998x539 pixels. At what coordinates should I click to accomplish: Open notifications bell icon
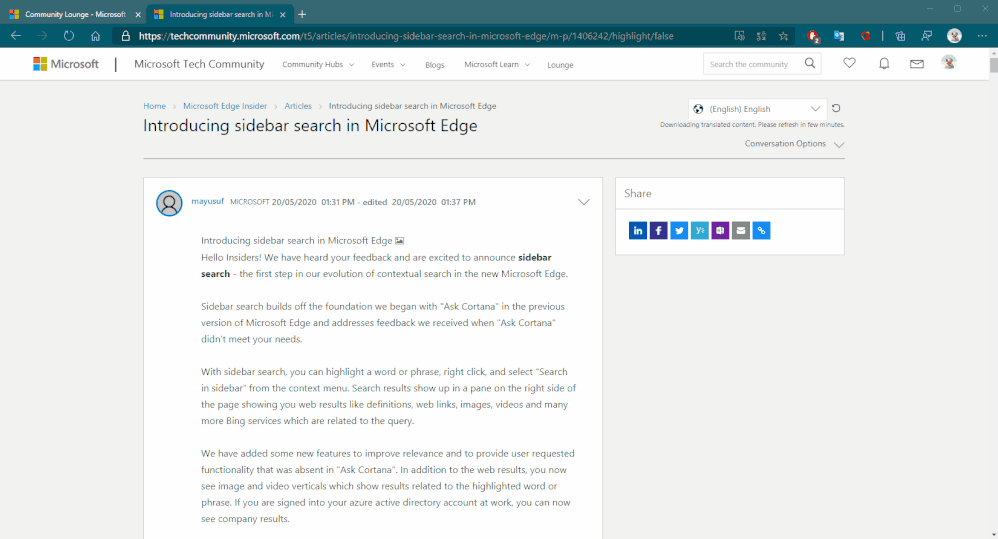884,64
